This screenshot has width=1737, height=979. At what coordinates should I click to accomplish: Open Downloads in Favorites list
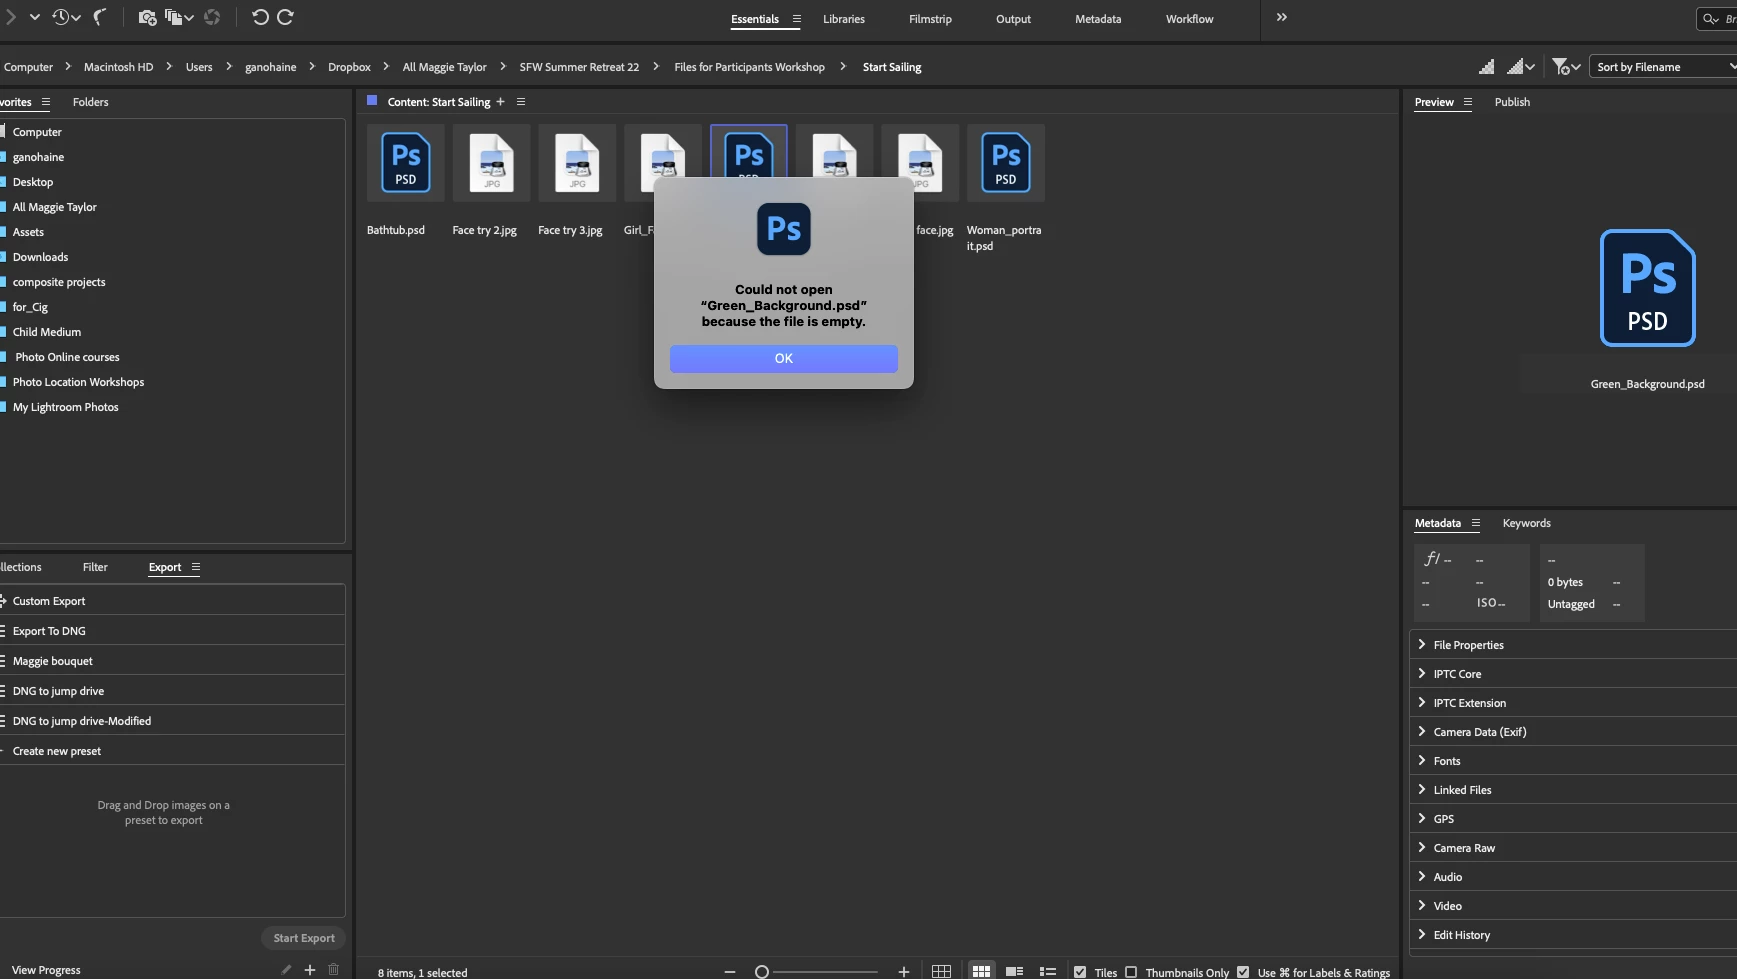click(40, 257)
